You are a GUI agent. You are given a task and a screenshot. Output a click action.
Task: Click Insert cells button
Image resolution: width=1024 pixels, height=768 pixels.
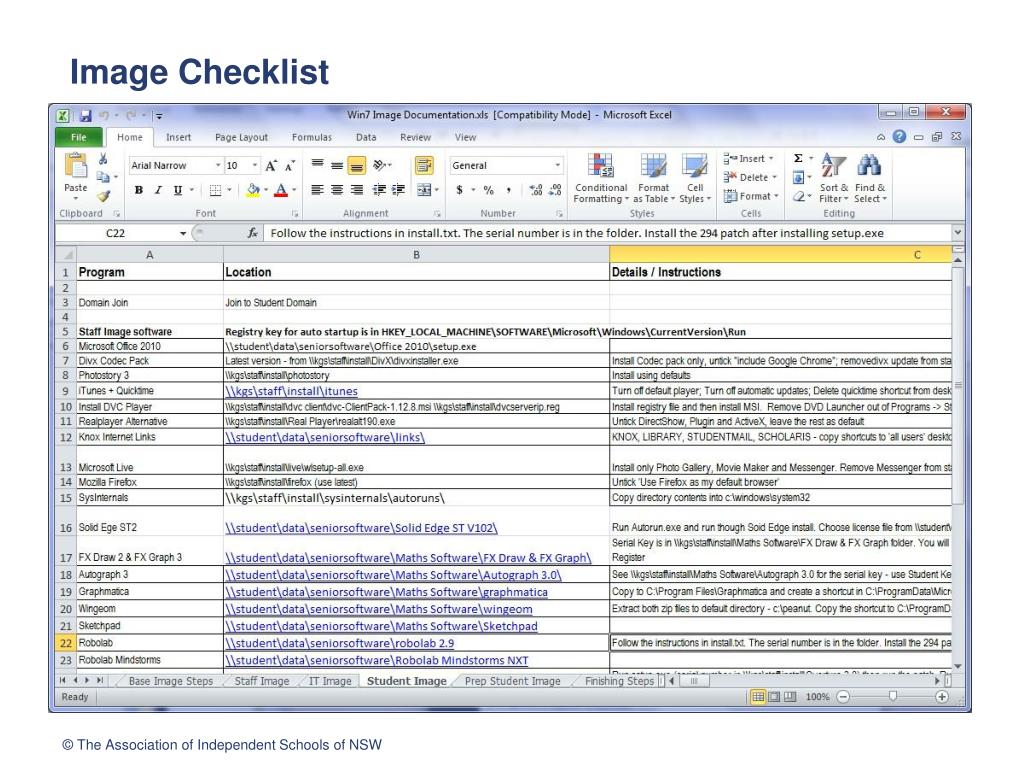748,159
